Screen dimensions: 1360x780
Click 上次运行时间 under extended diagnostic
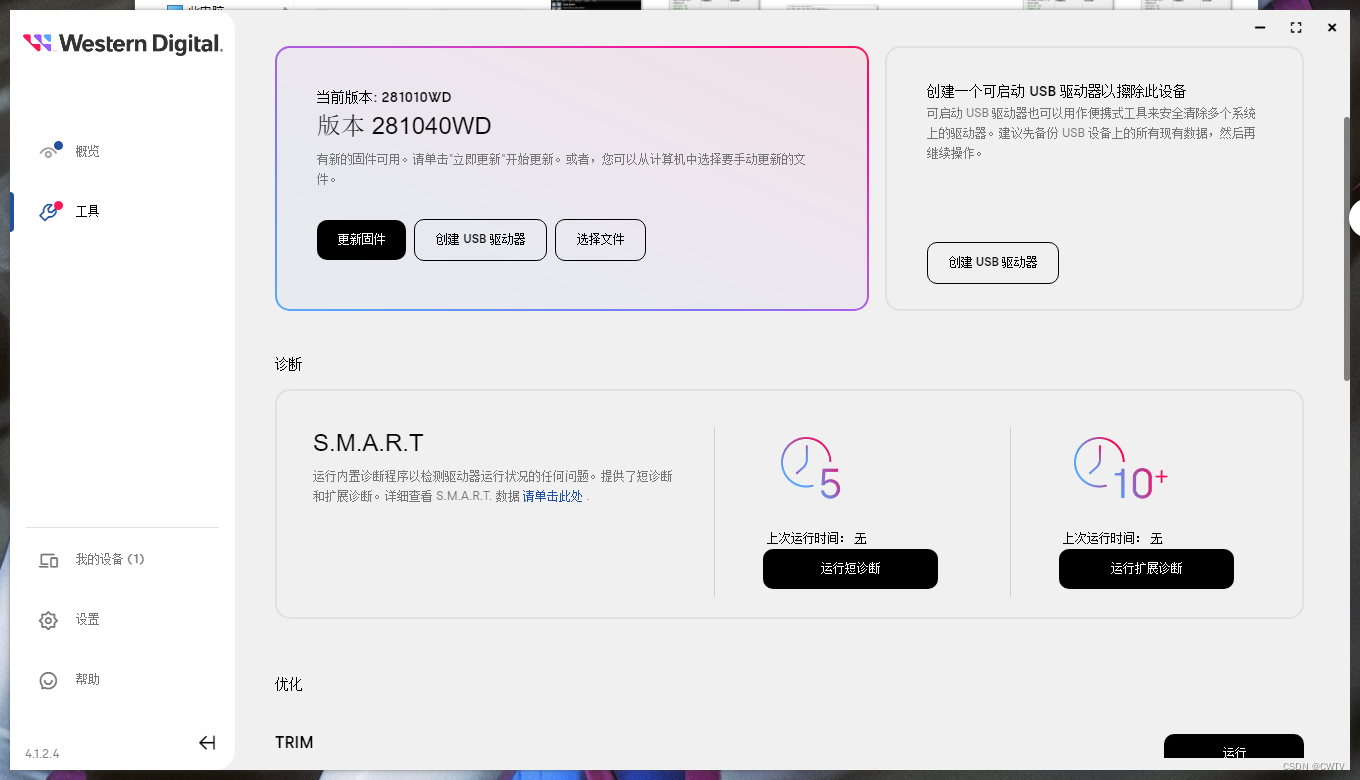click(1101, 538)
